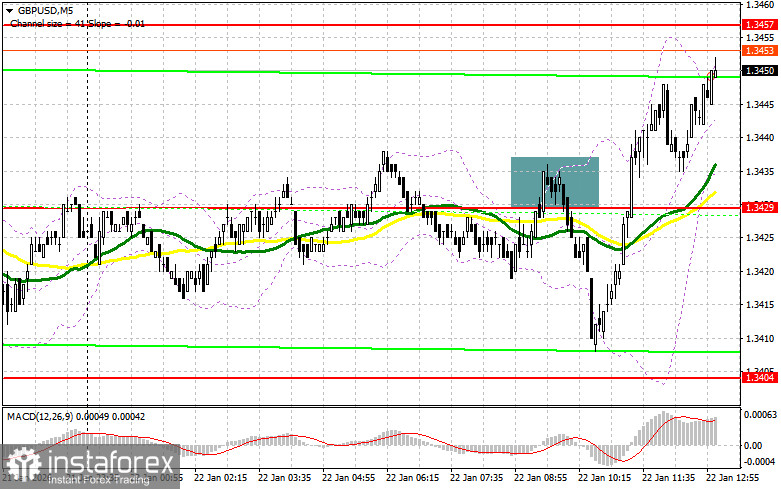Open the dropdown triangle beside GBPUSD,M5
Screen dimensions: 781x489
click(9, 10)
